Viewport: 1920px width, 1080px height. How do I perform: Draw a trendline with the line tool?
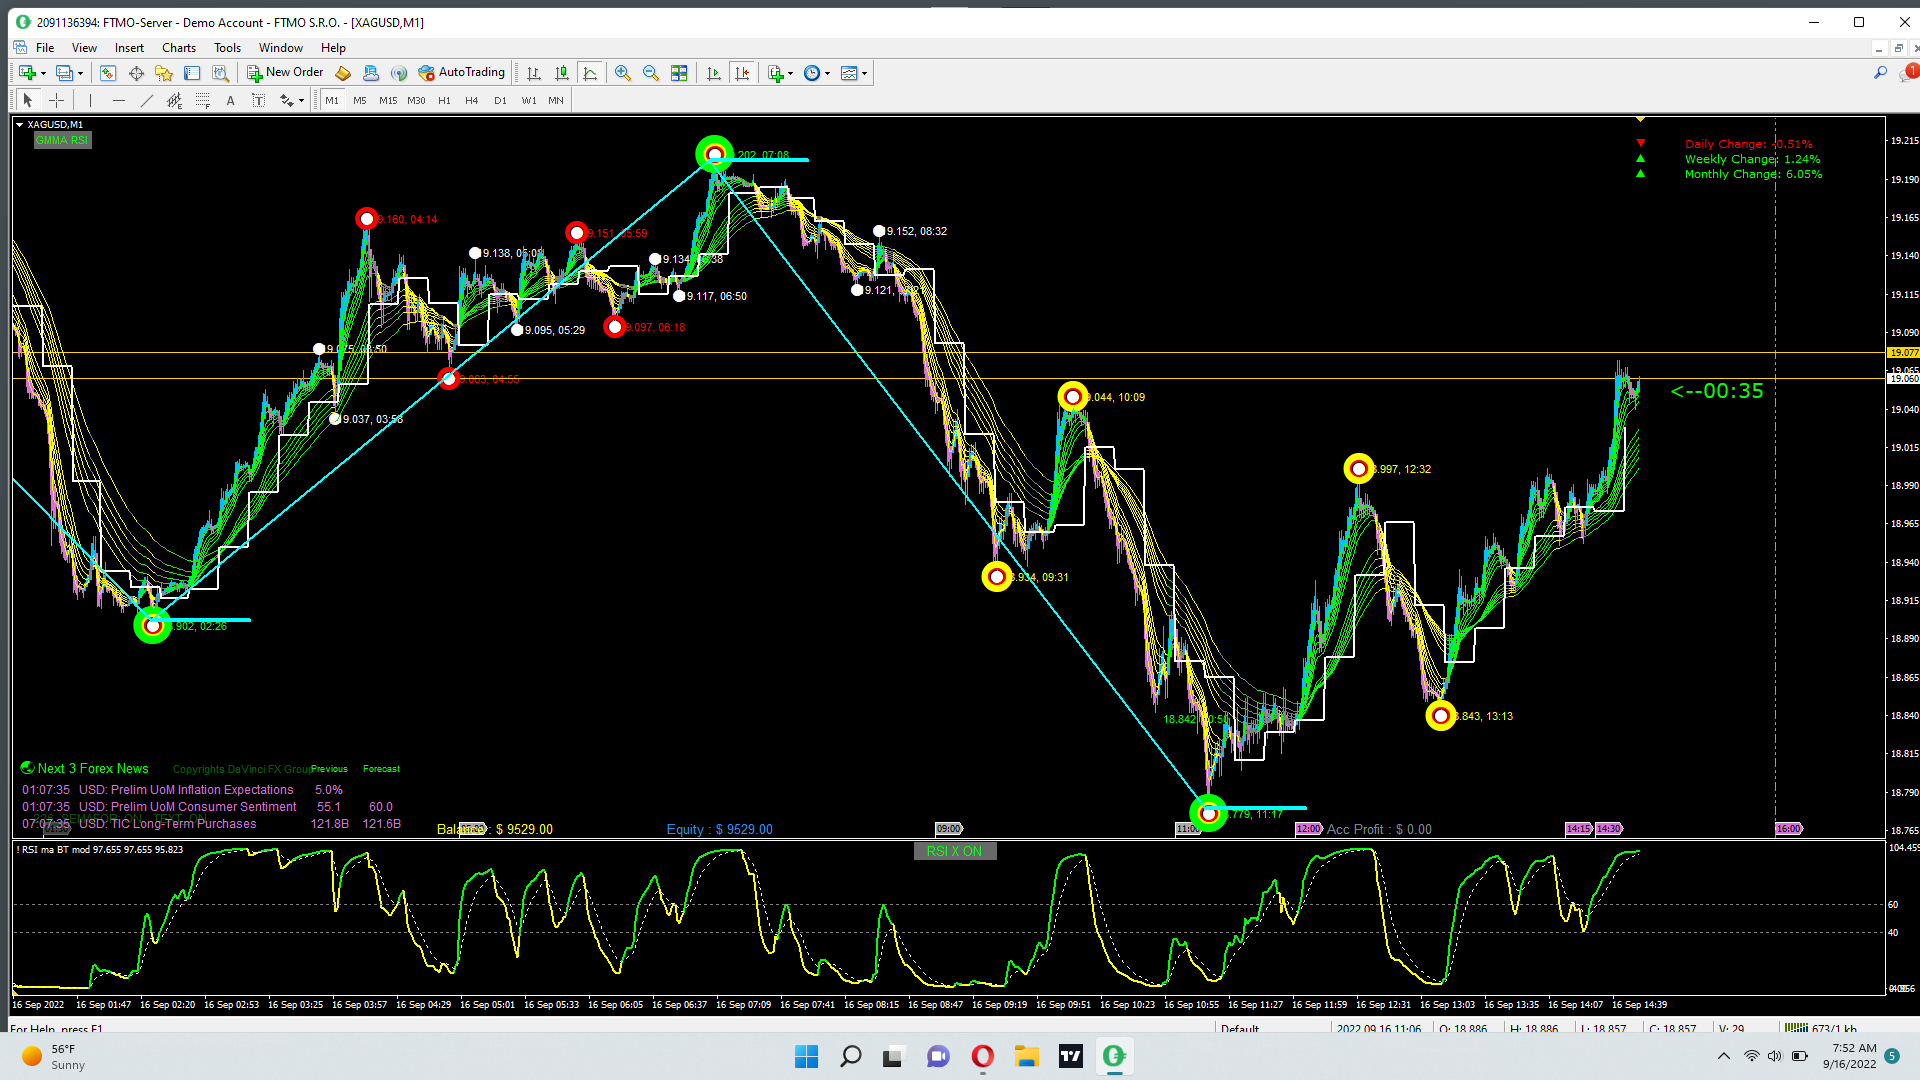pyautogui.click(x=147, y=100)
